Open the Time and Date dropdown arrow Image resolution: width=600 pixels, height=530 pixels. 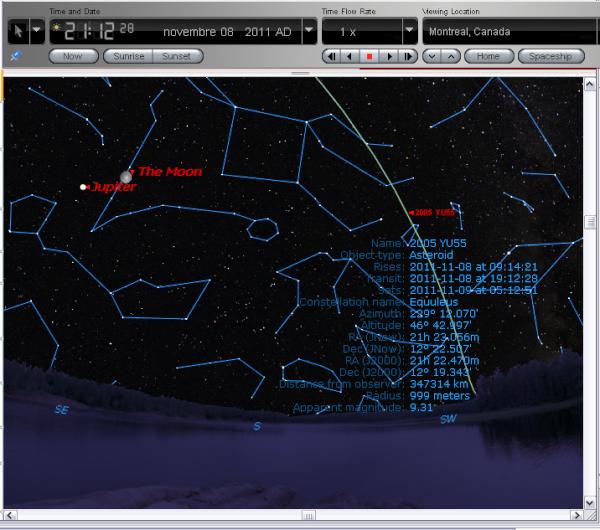point(309,31)
